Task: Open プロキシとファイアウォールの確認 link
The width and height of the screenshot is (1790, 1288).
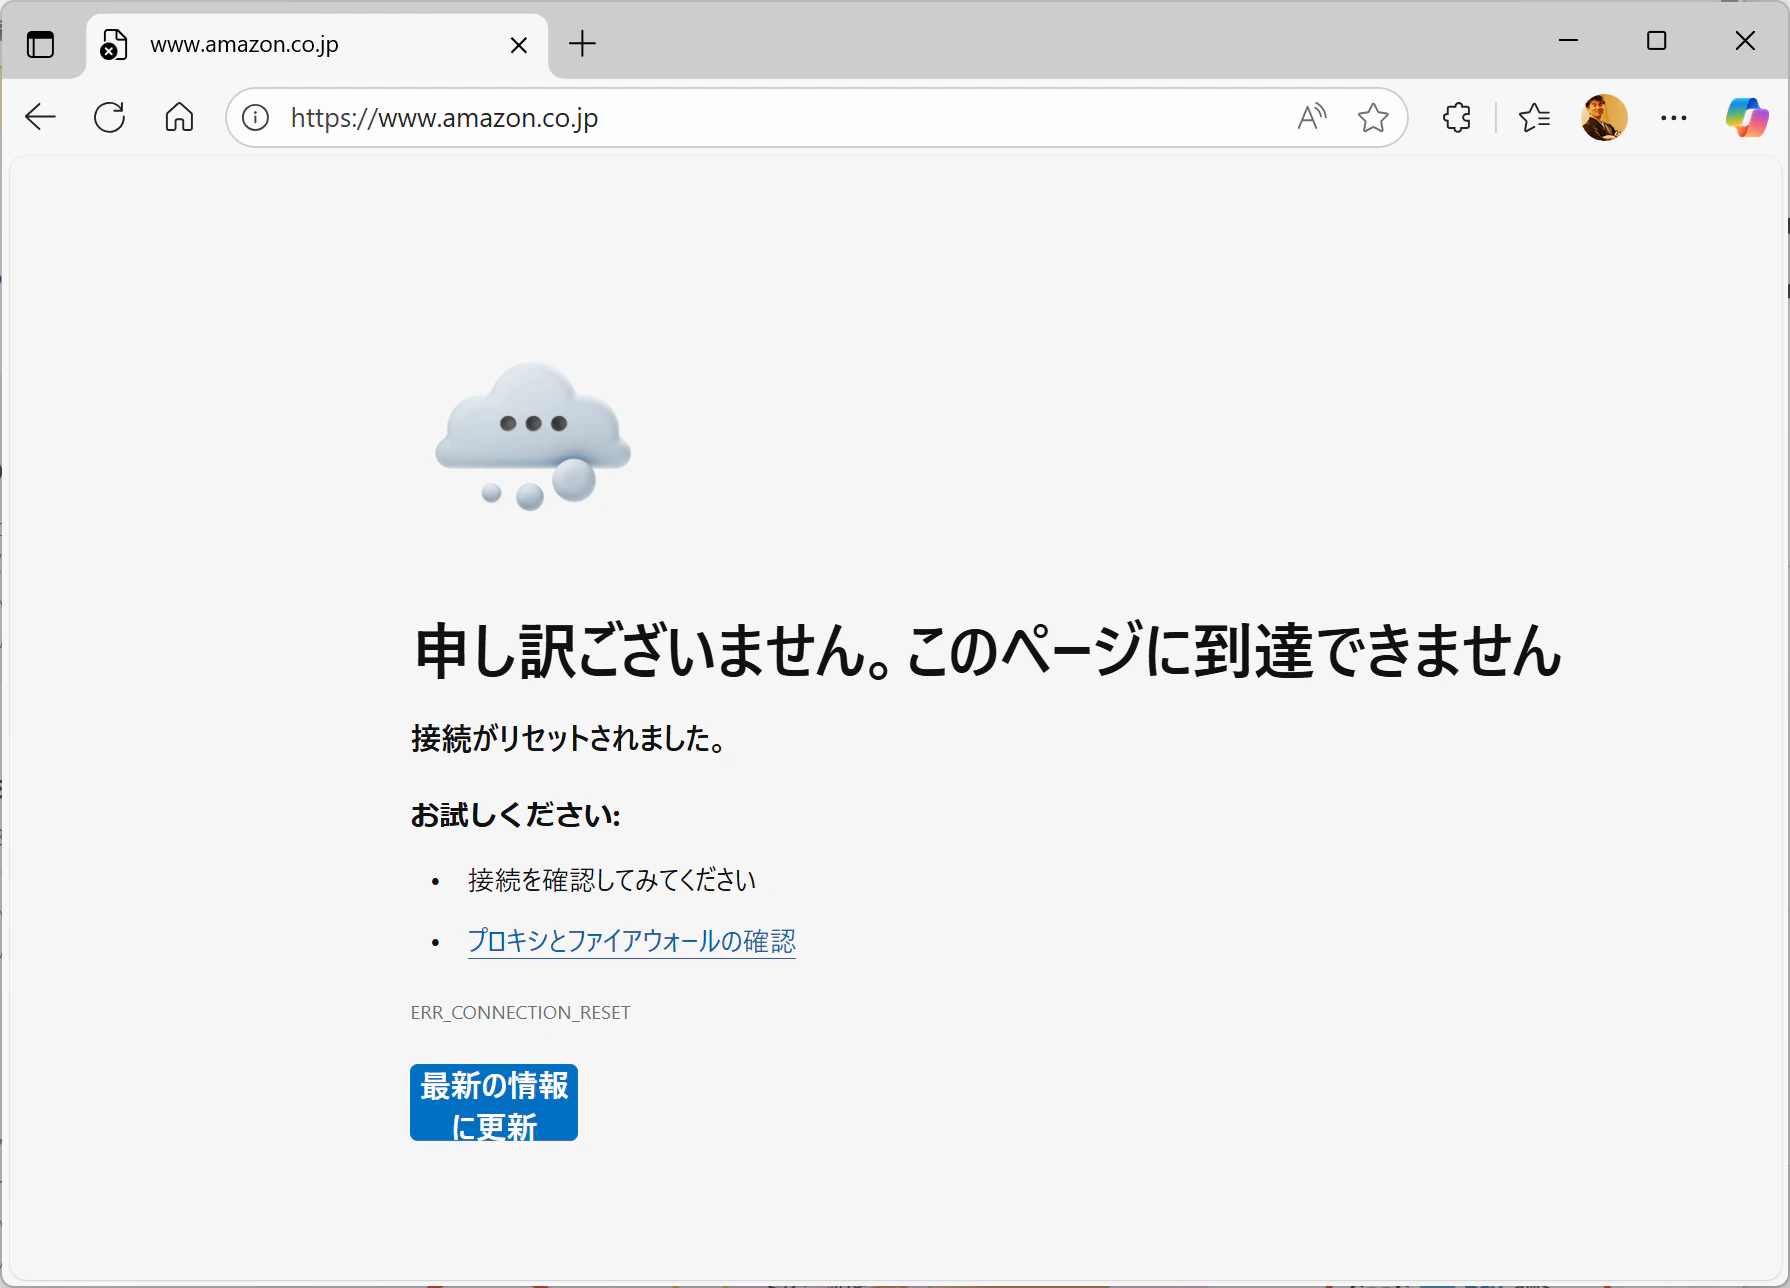Action: coord(632,941)
